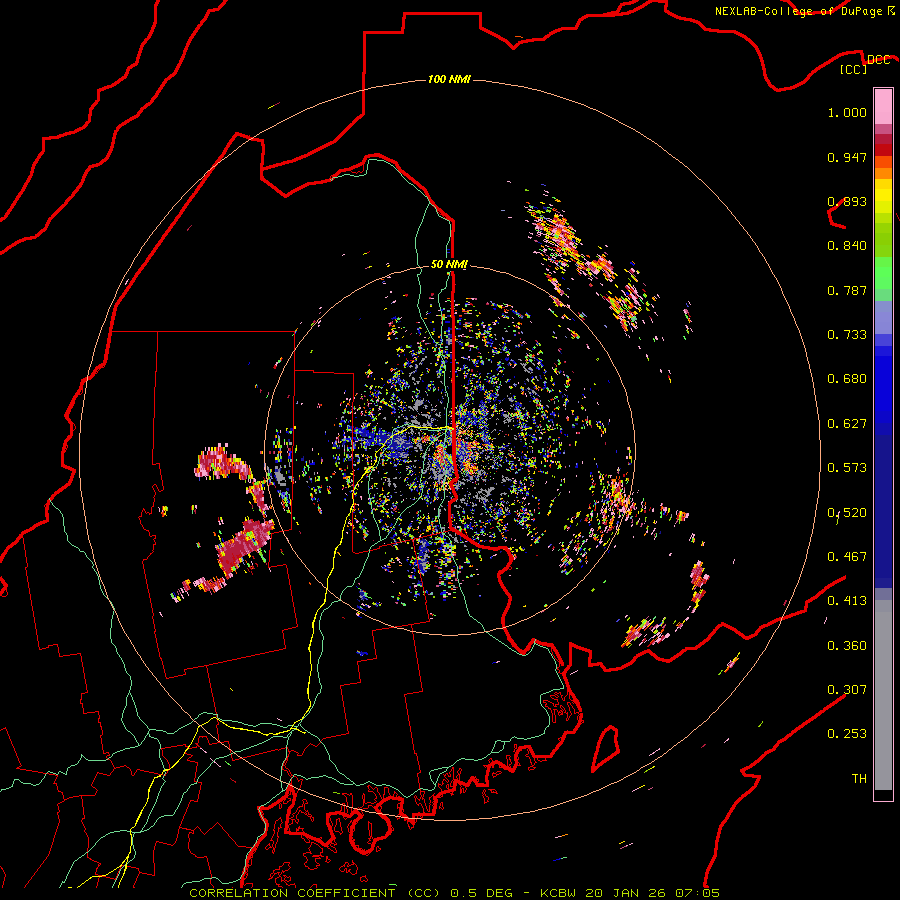Click the 20 JAN 26 date stamp
Image resolution: width=900 pixels, height=900 pixels.
627,893
